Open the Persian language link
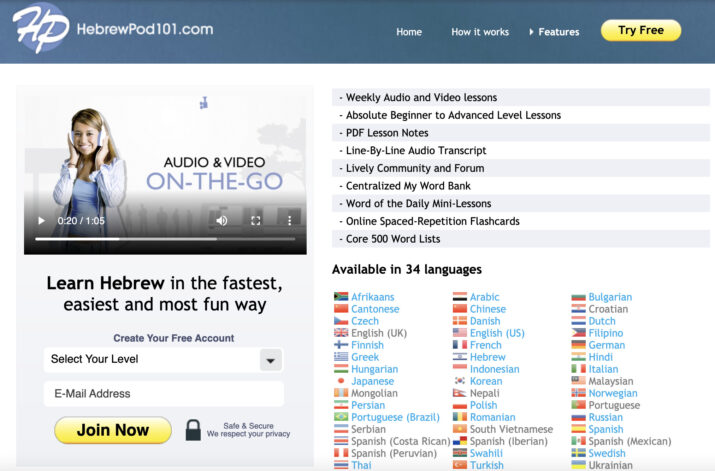The width and height of the screenshot is (715, 471). coord(368,405)
